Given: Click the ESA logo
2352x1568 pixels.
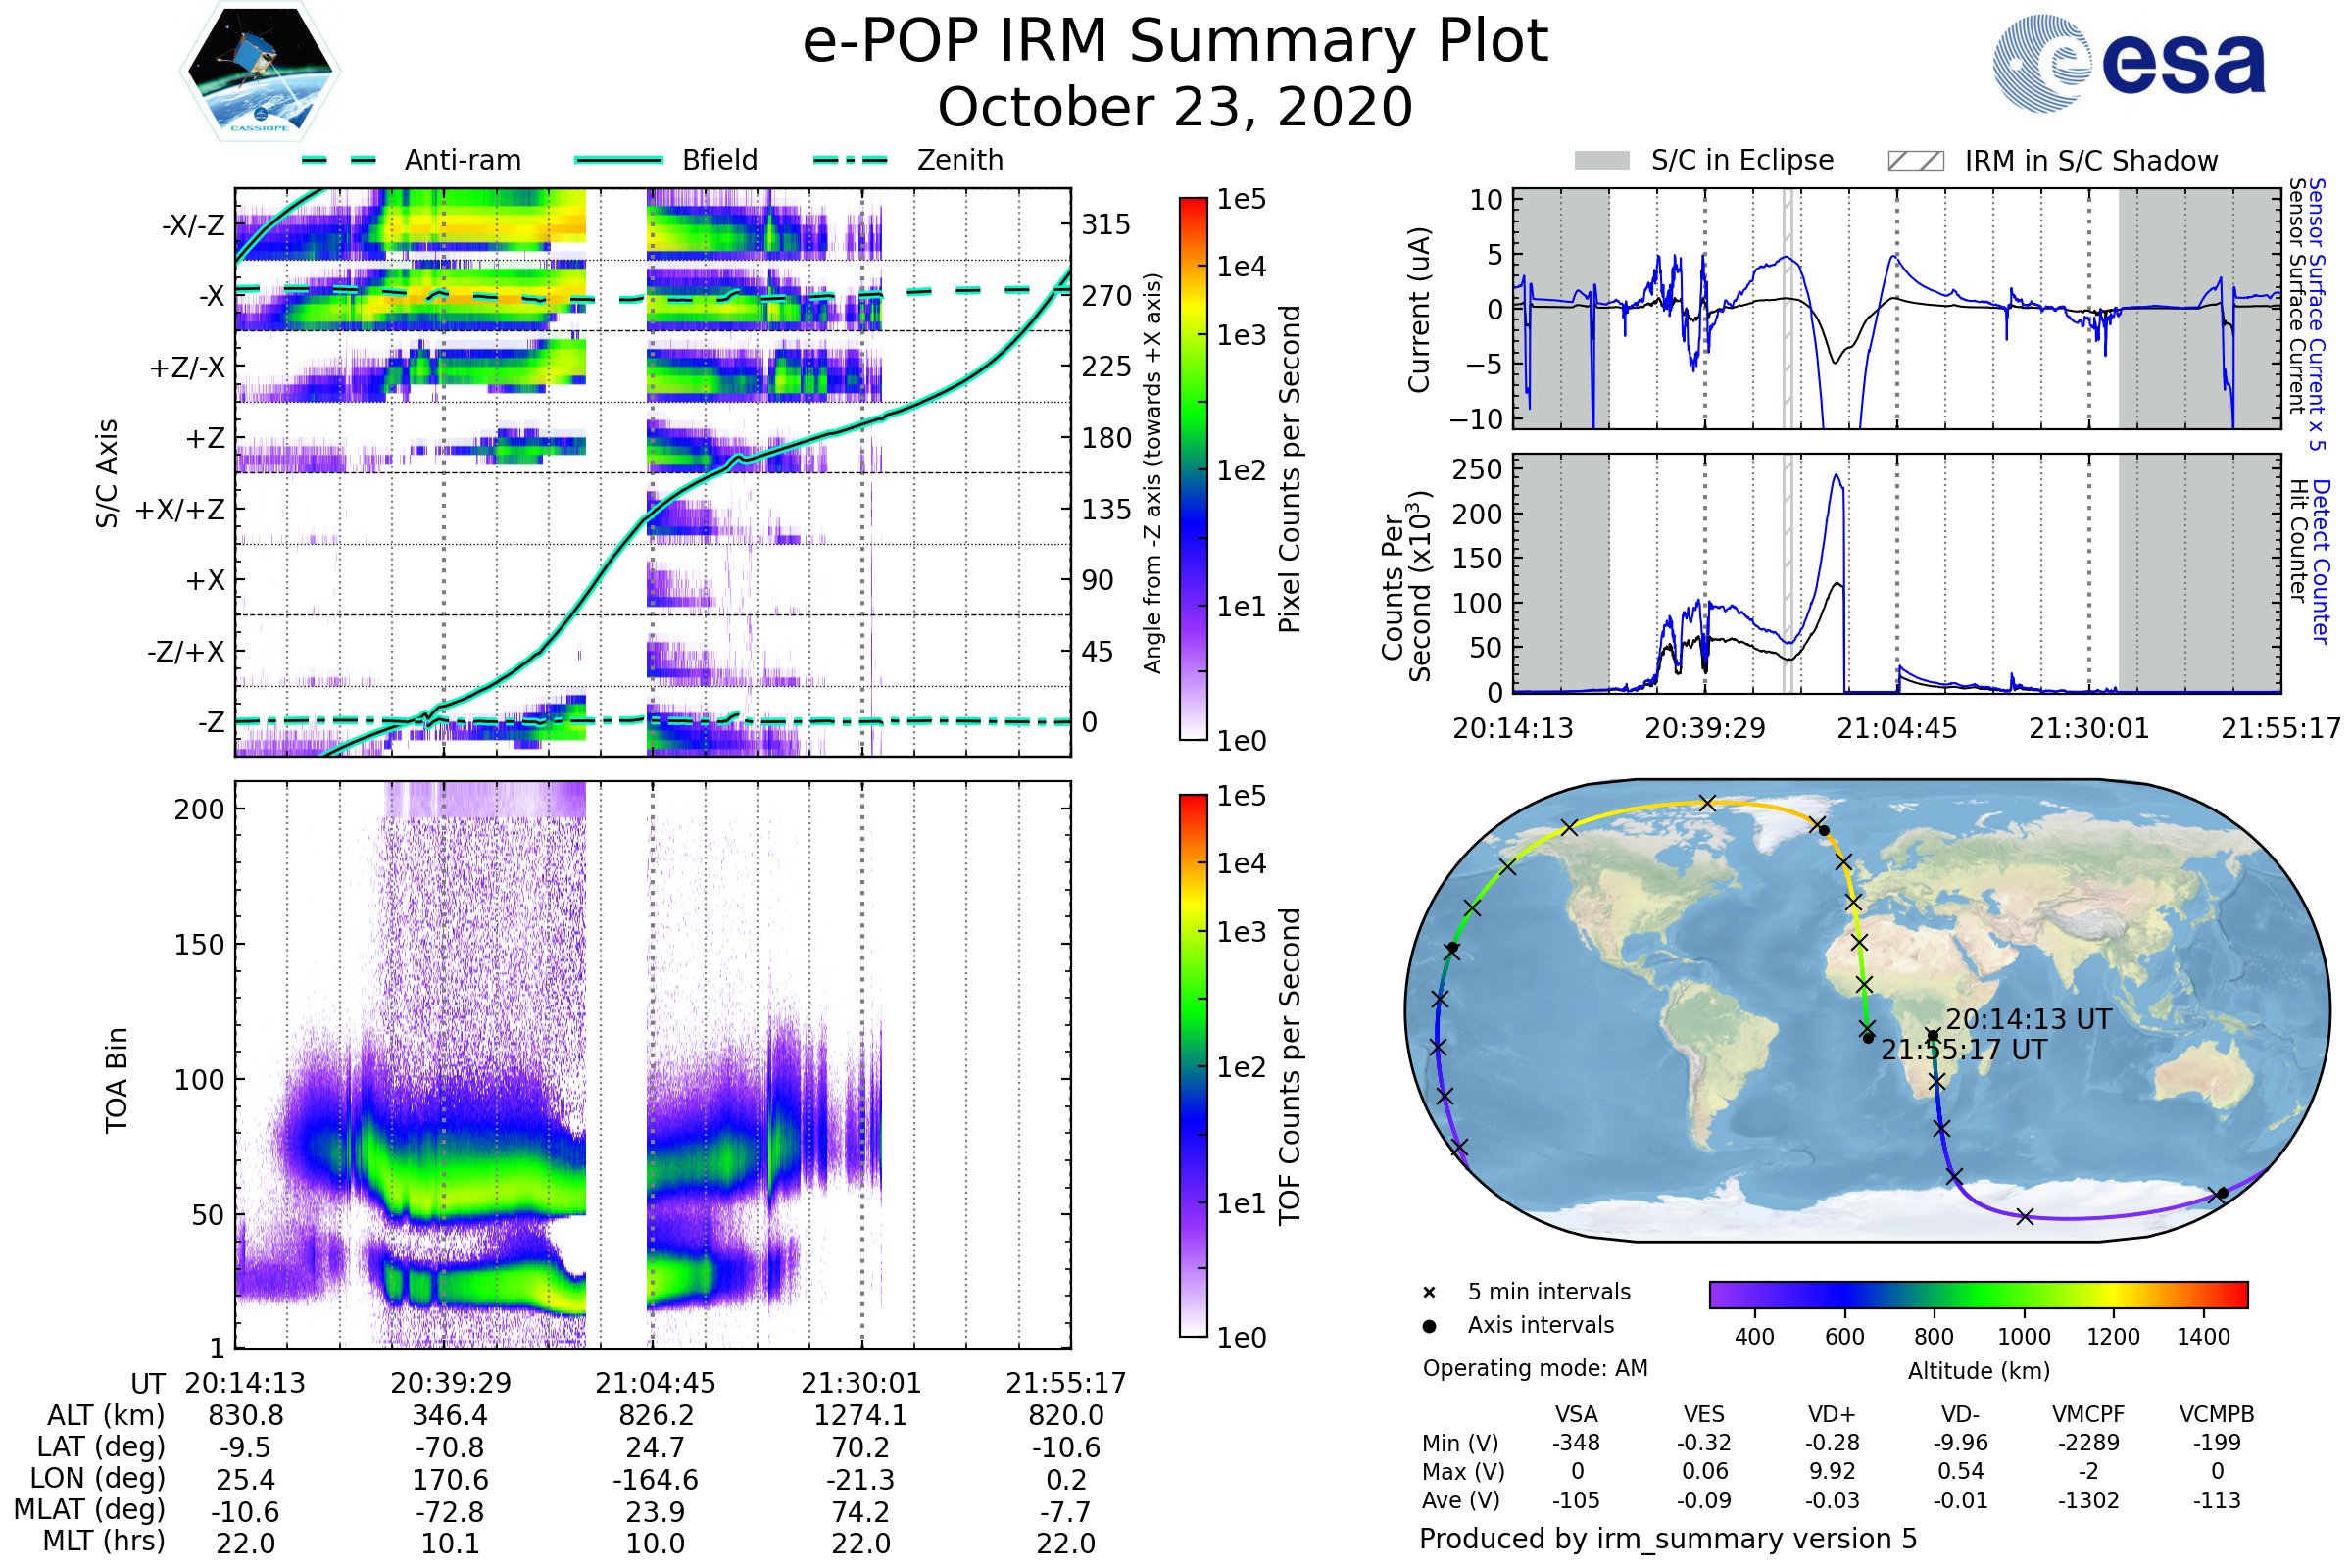Looking at the screenshot, I should [2130, 62].
